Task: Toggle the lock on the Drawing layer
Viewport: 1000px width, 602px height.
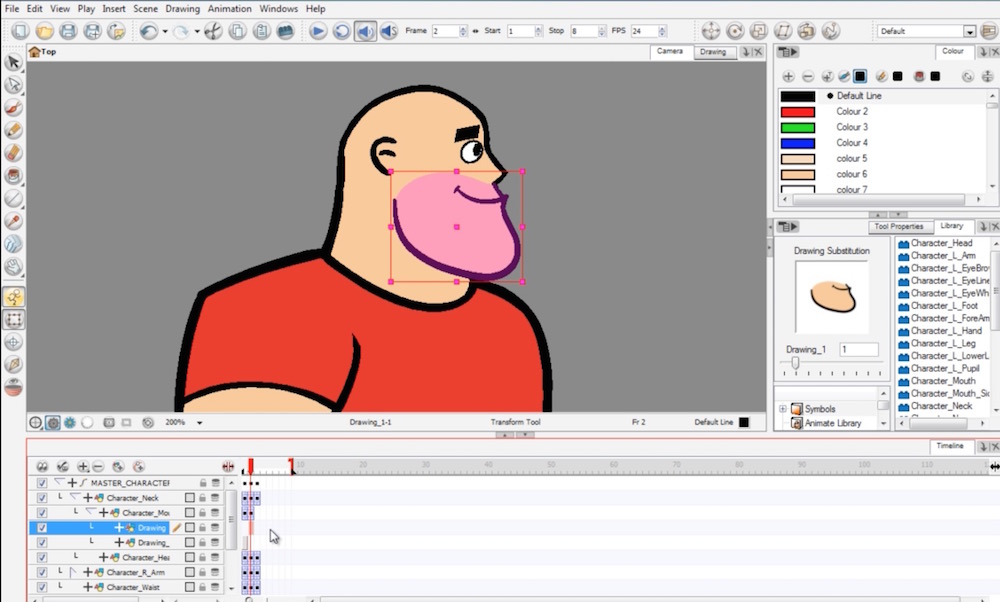Action: [203, 527]
